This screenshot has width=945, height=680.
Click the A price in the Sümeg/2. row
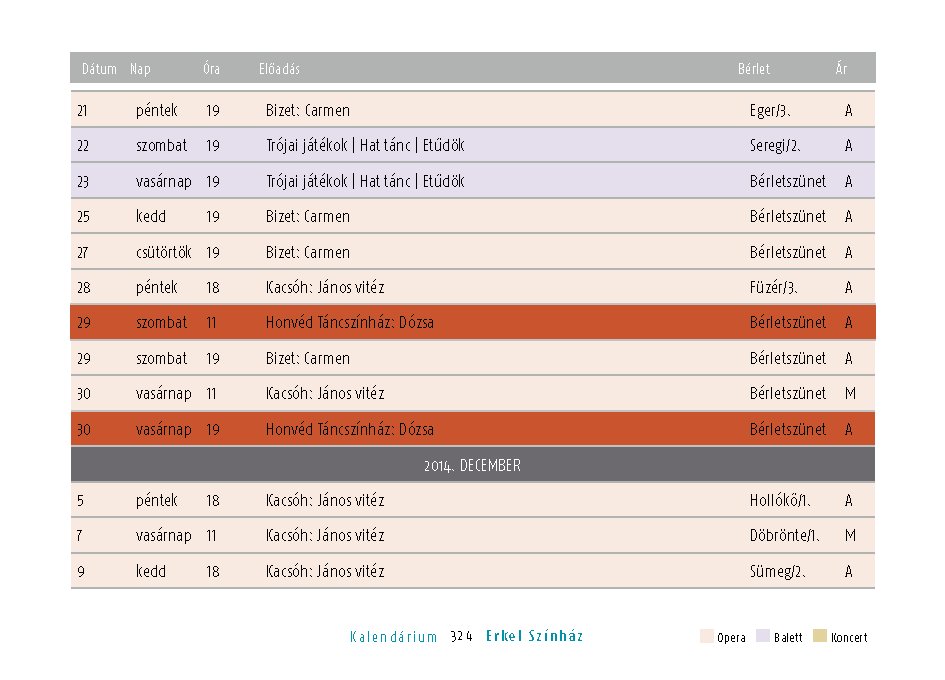coord(849,571)
